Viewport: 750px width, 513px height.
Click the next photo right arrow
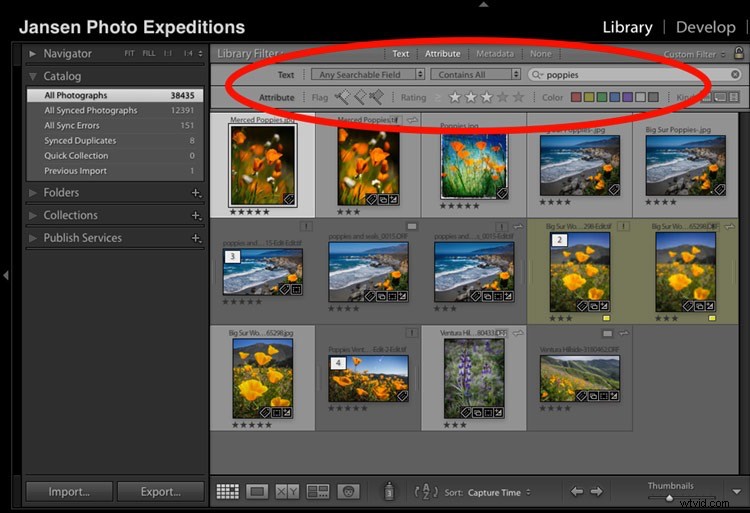click(x=596, y=491)
